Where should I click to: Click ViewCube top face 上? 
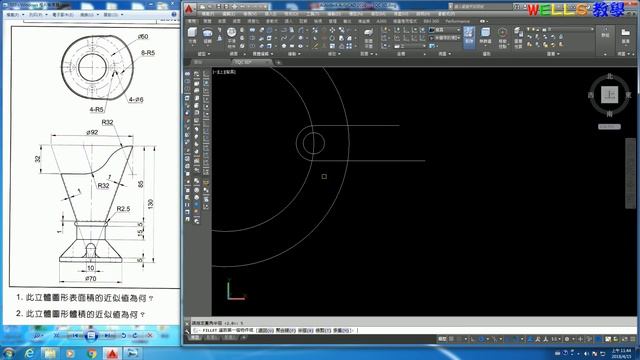(609, 95)
